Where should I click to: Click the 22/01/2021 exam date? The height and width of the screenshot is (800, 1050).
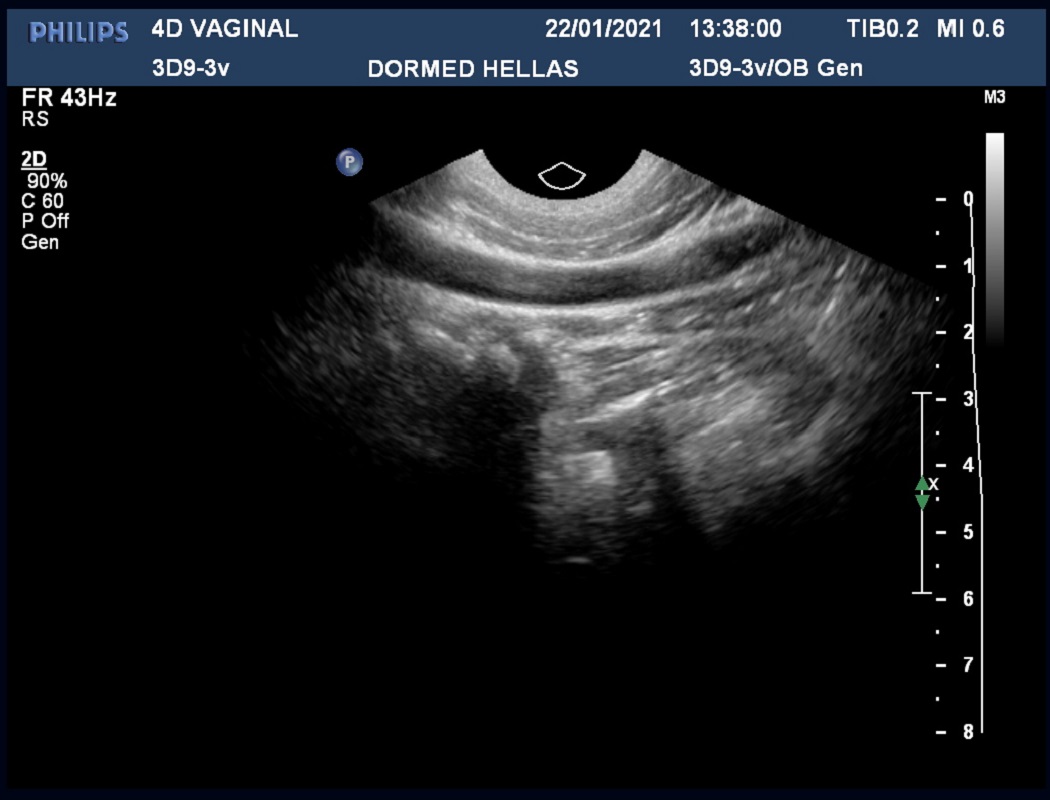pos(603,29)
